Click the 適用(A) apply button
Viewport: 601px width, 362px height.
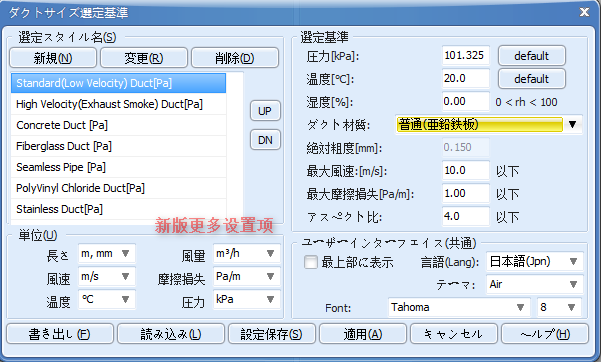click(x=363, y=334)
